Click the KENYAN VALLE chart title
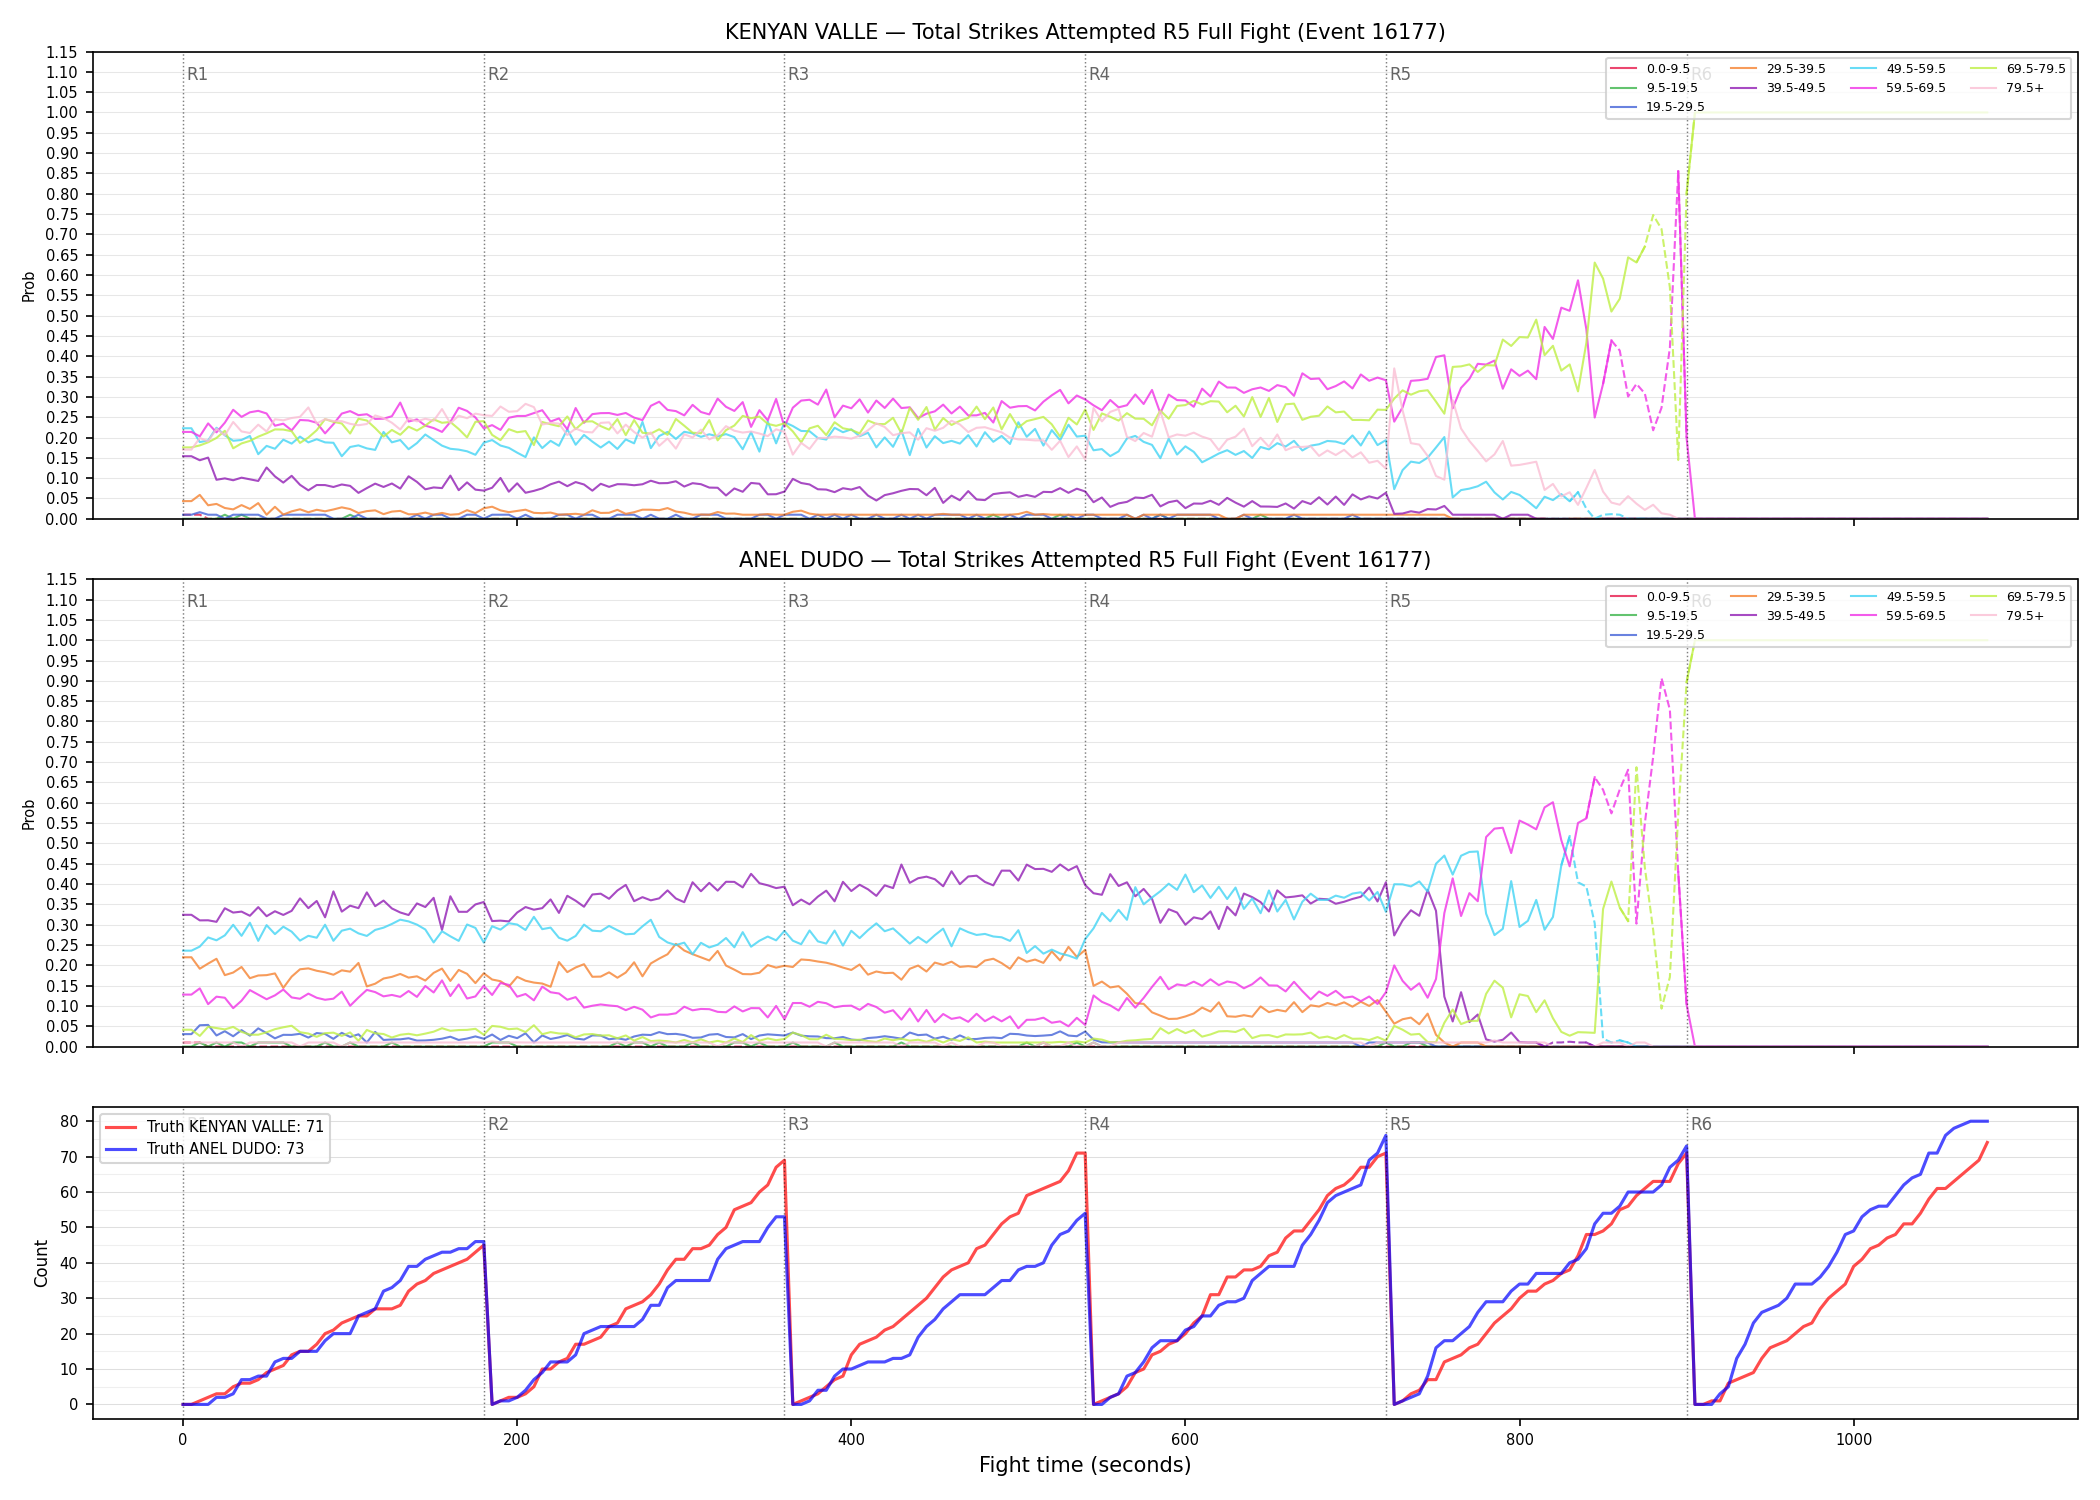 1085,32
